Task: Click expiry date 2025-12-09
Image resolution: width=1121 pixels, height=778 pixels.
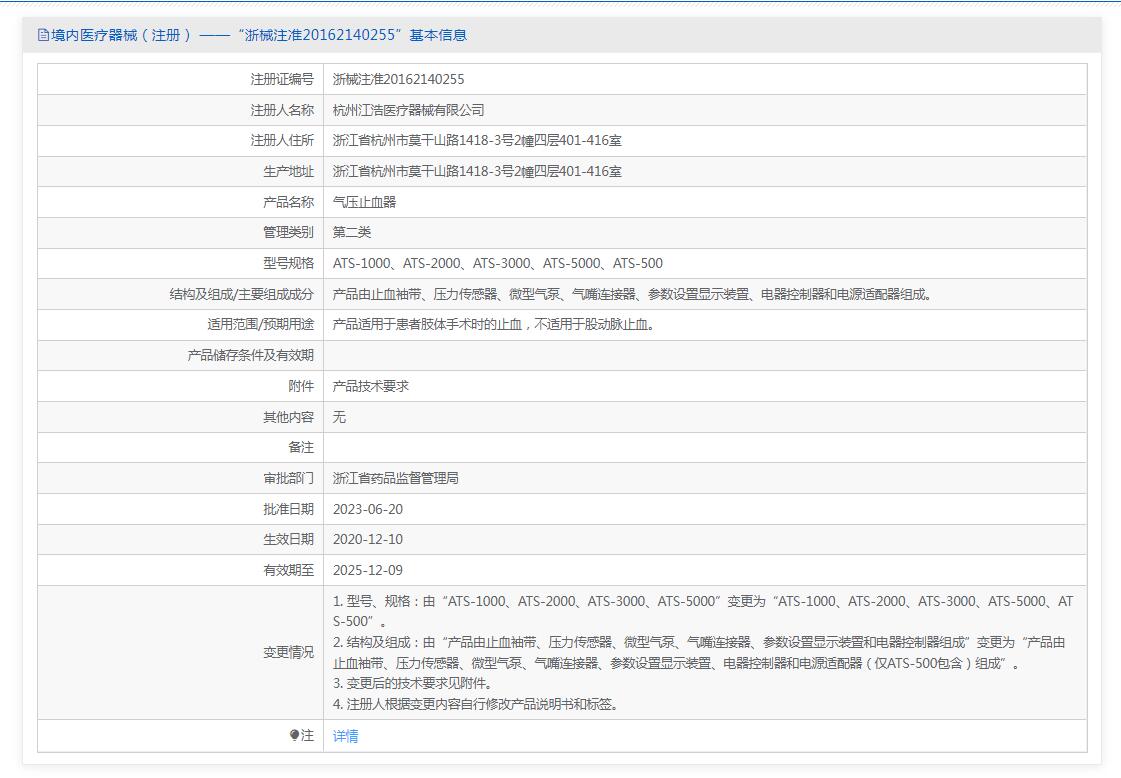Action: [367, 570]
